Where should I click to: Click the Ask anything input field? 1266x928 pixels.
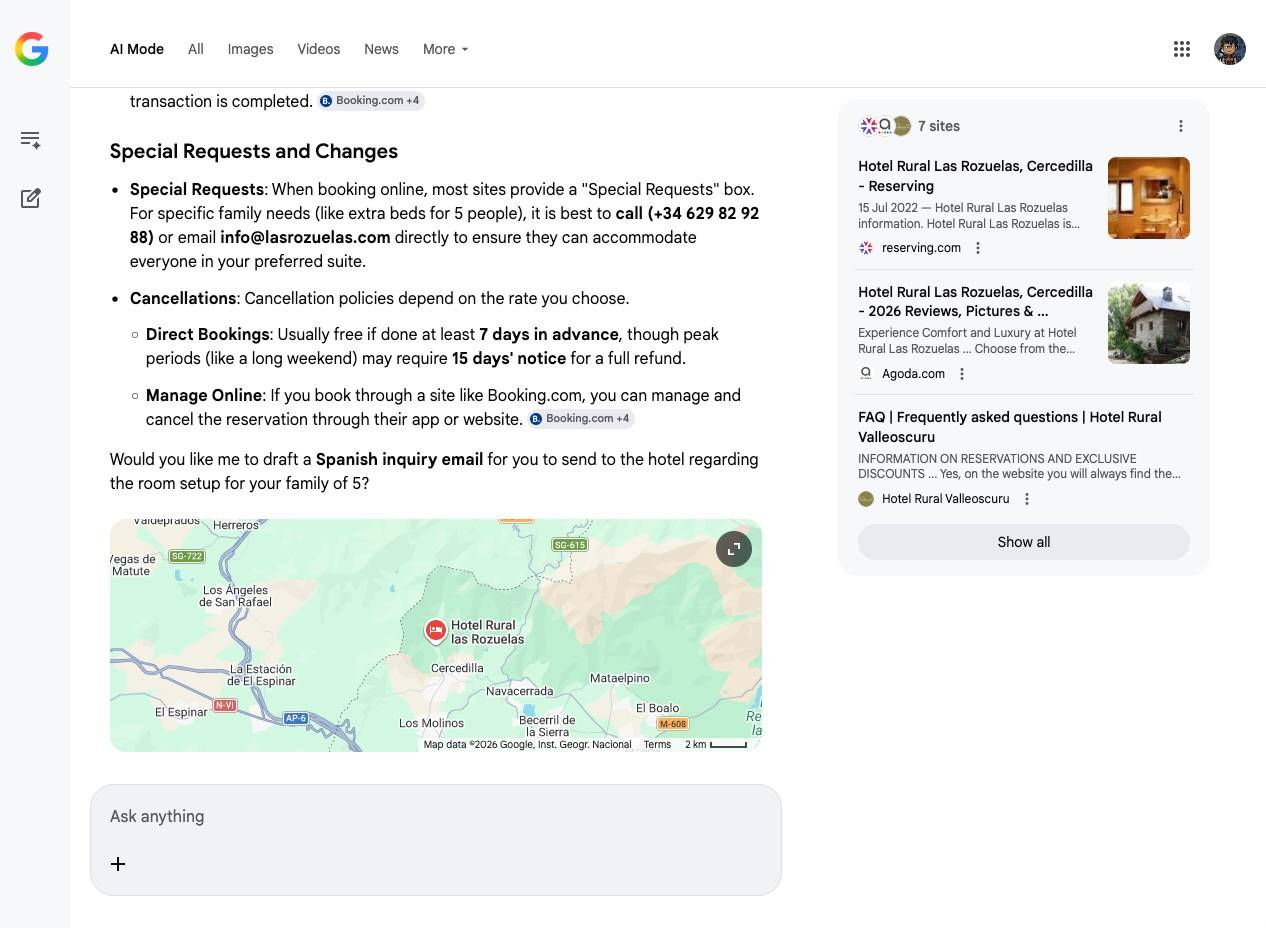[435, 817]
